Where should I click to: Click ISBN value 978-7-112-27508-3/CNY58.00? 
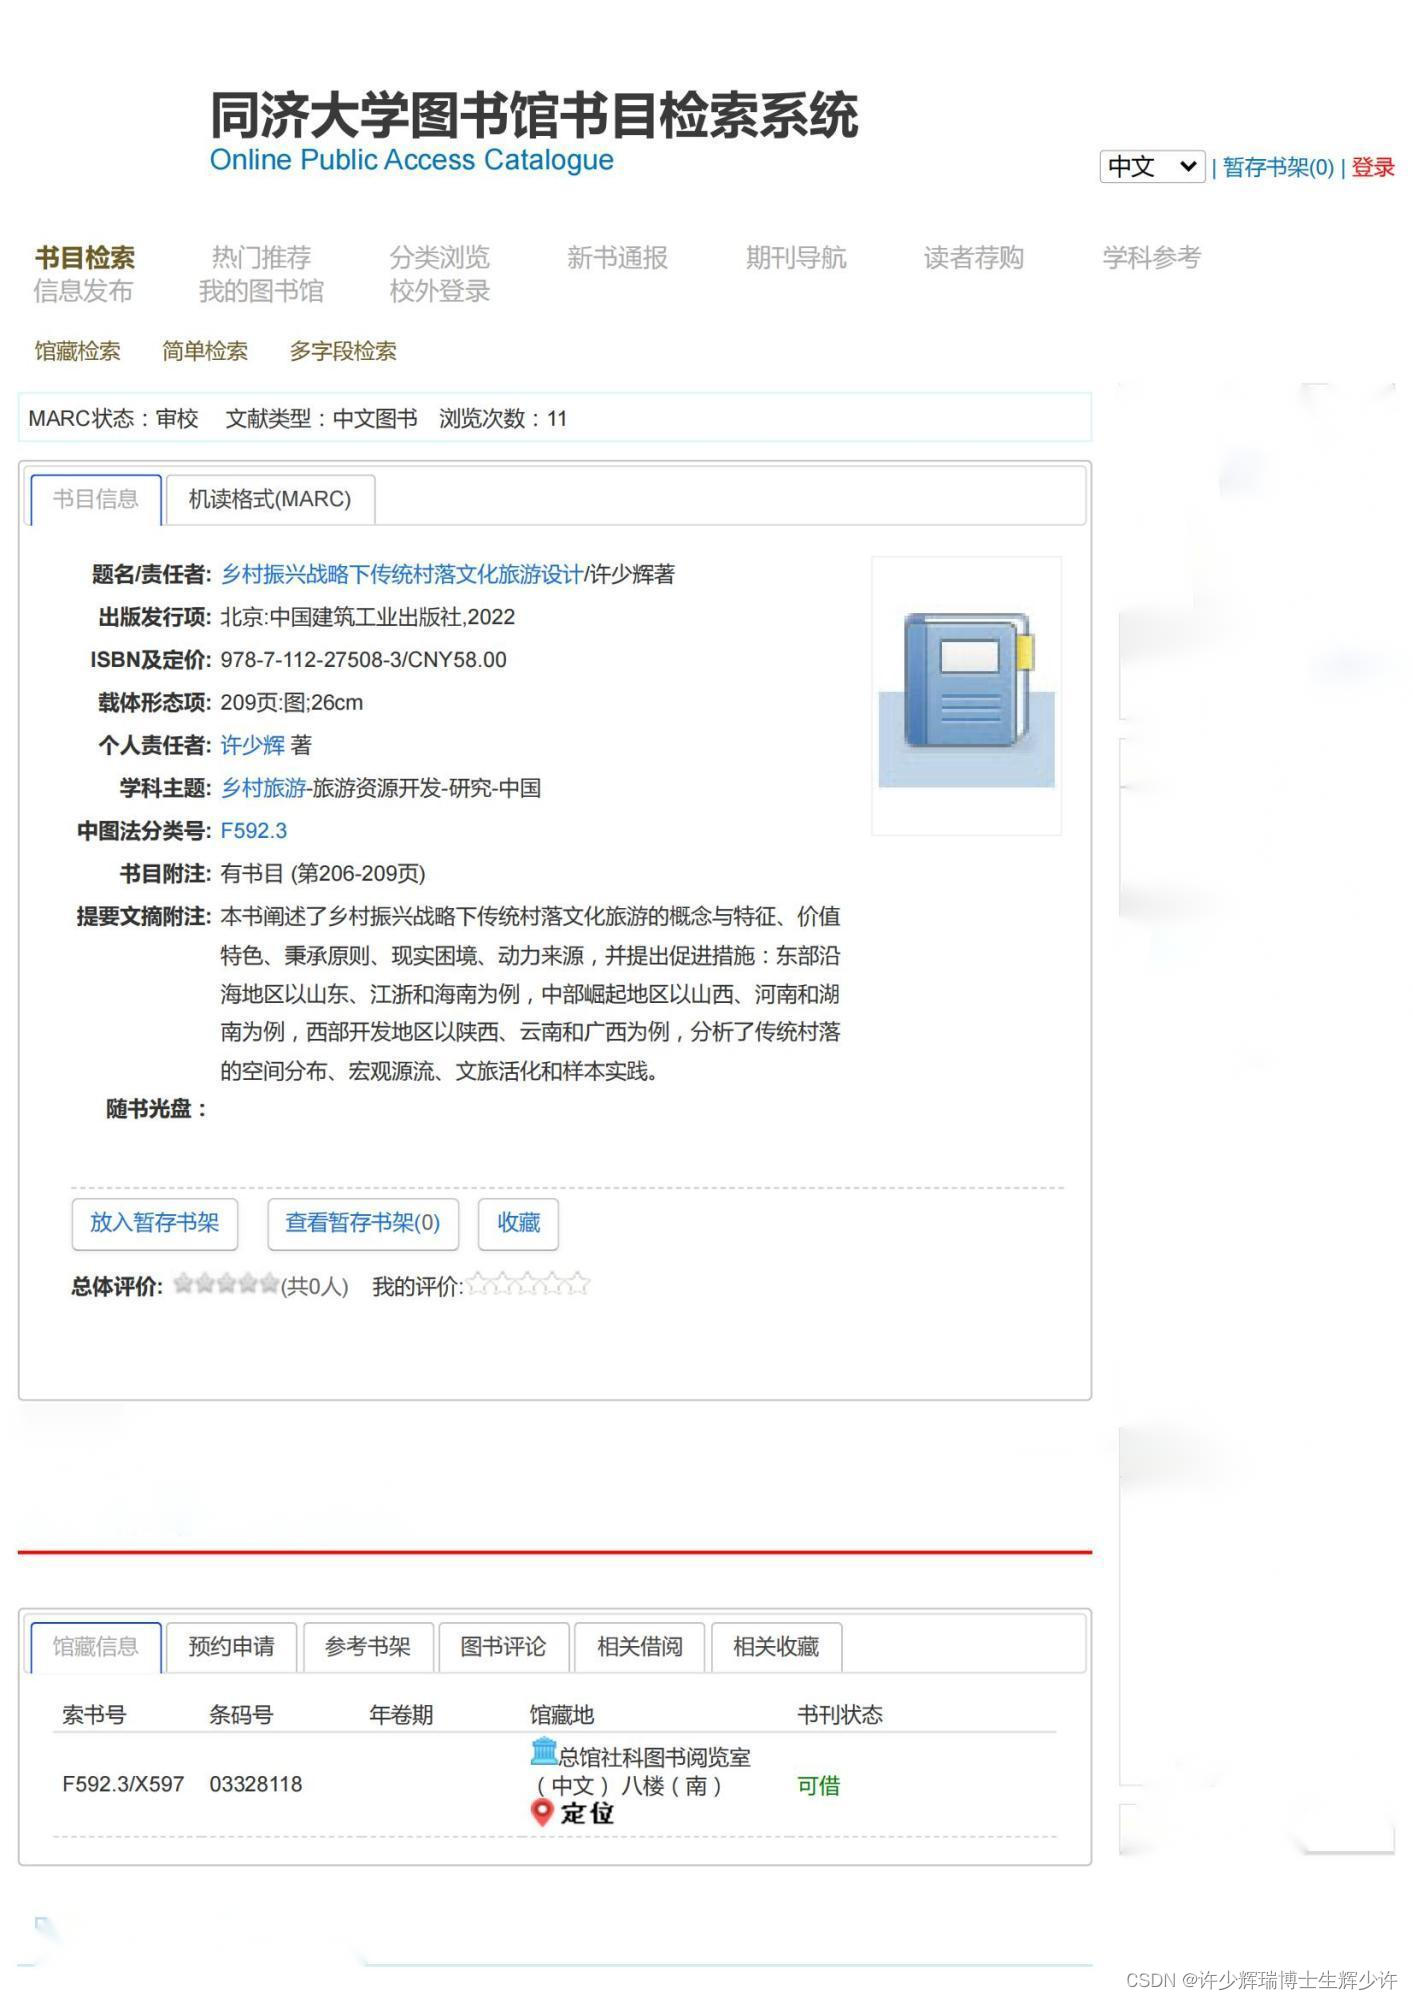(364, 660)
